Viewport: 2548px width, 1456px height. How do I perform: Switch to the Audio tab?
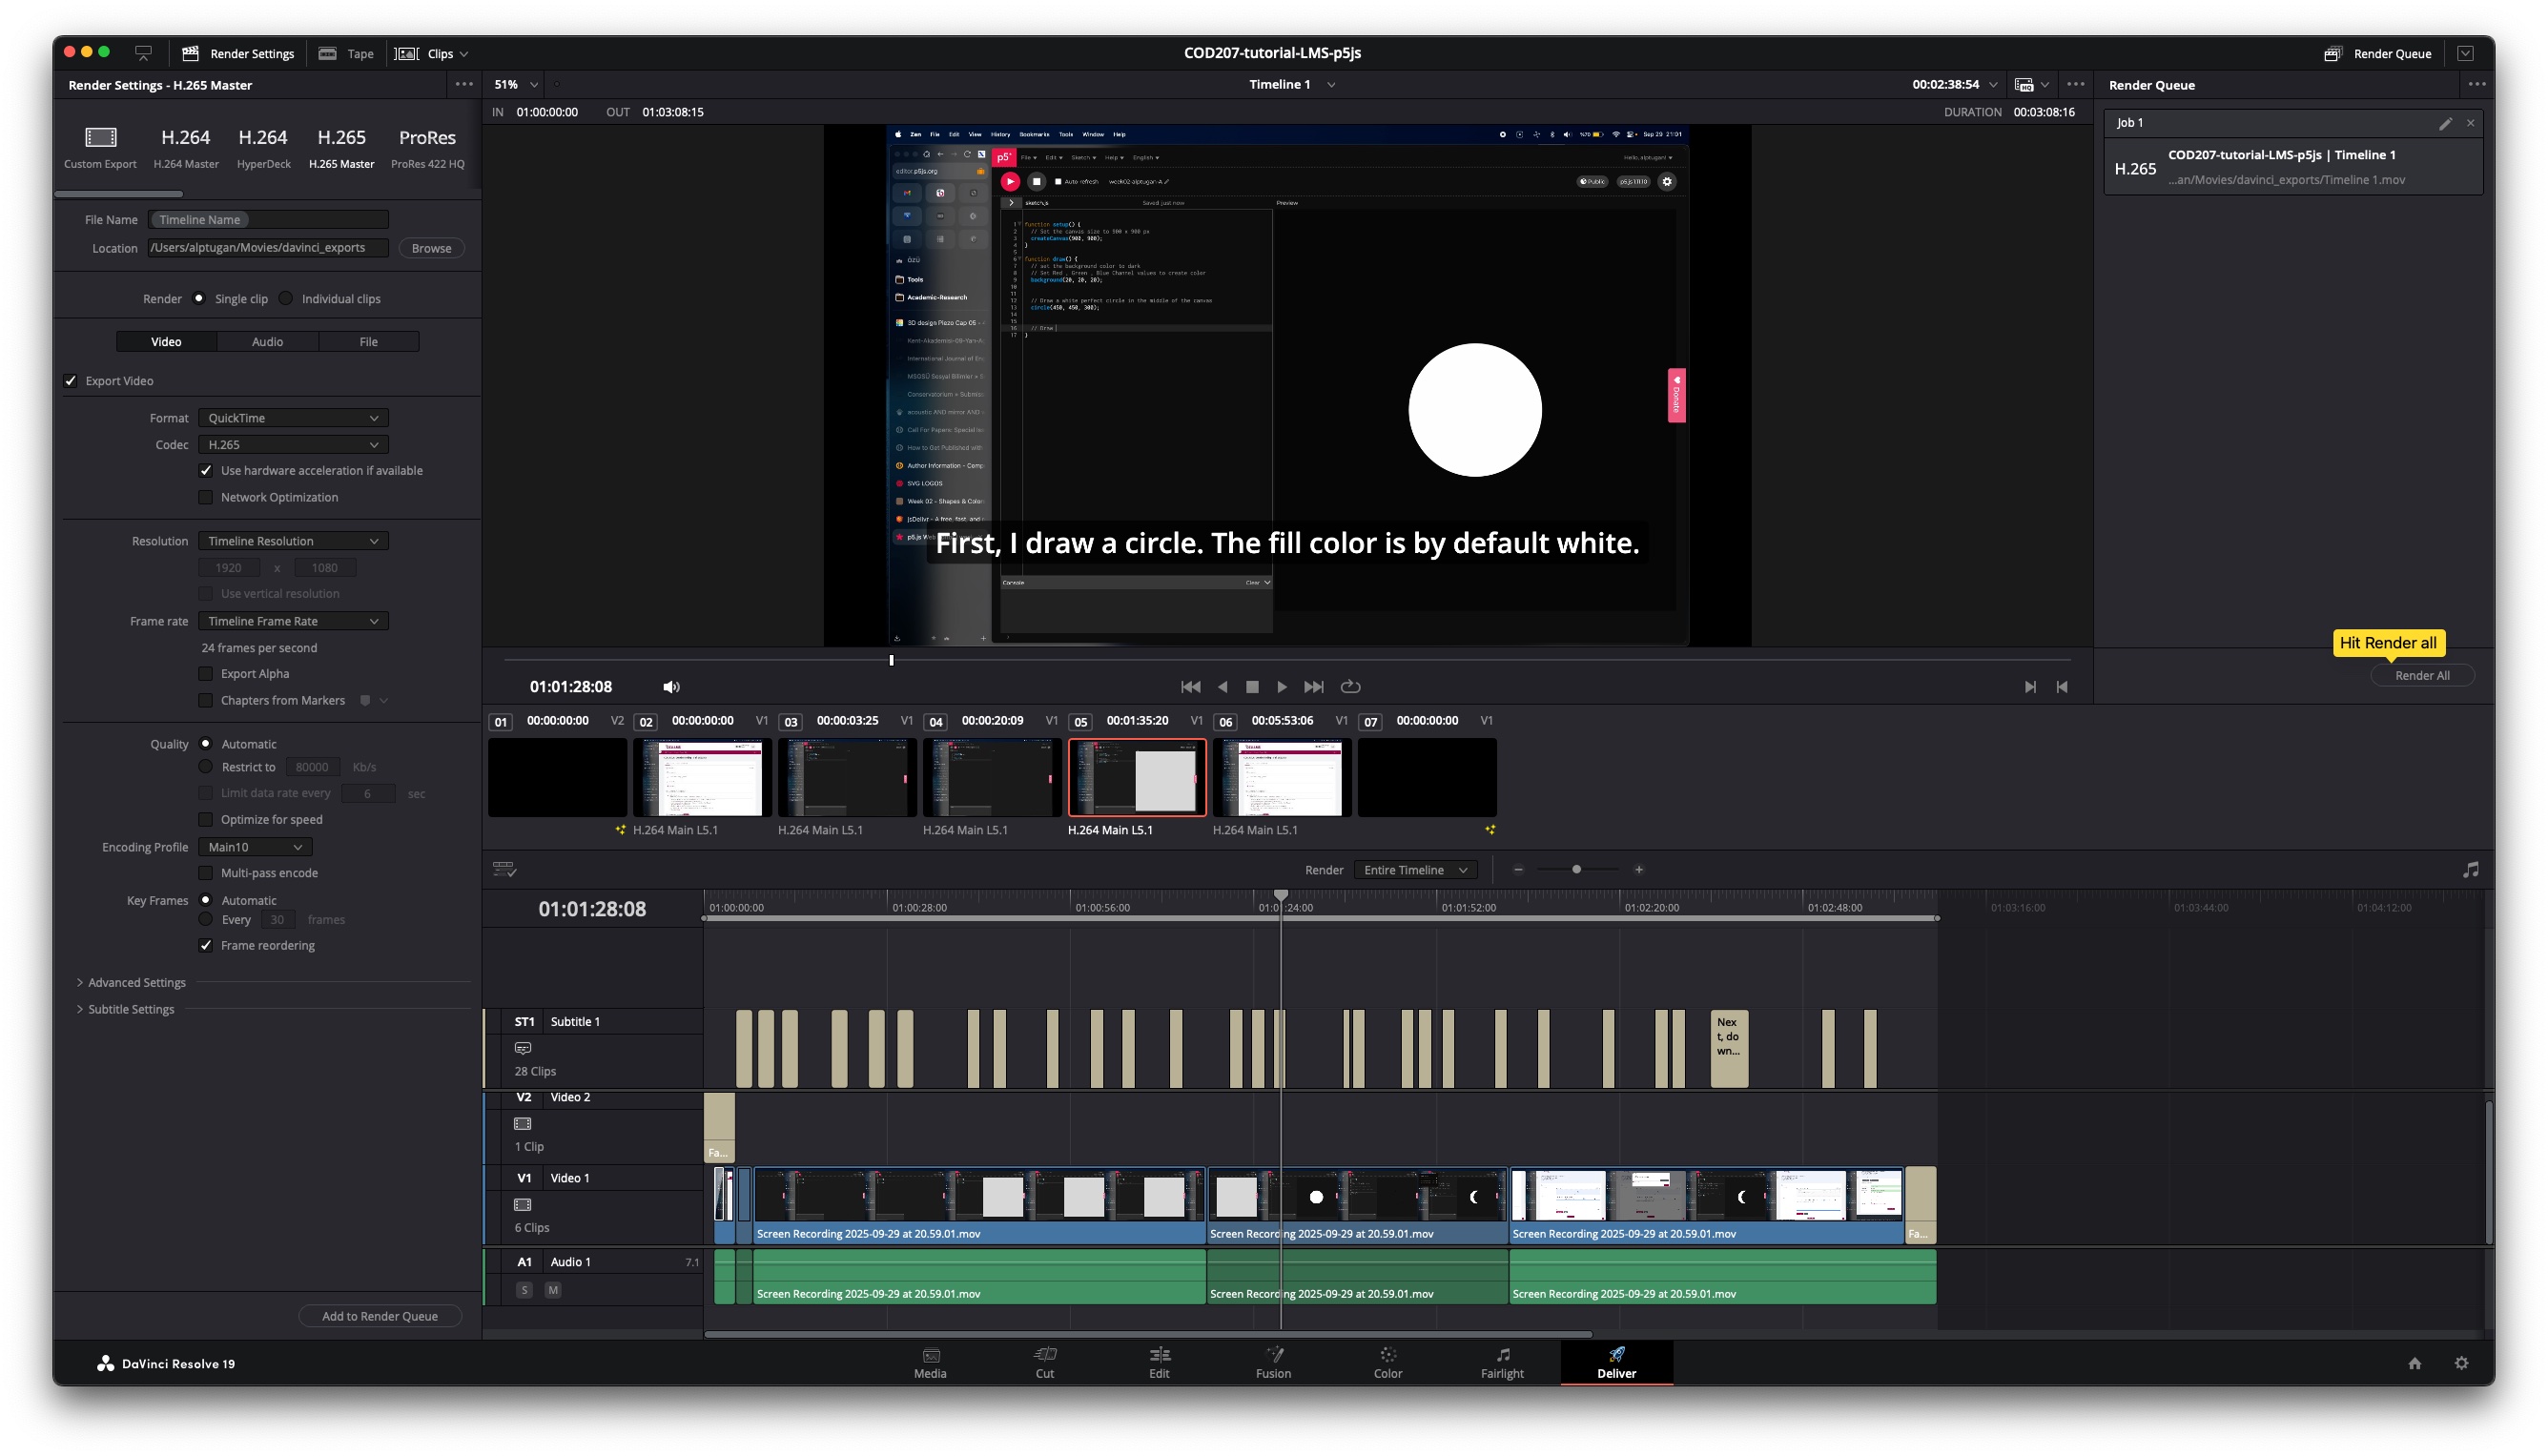pyautogui.click(x=267, y=342)
